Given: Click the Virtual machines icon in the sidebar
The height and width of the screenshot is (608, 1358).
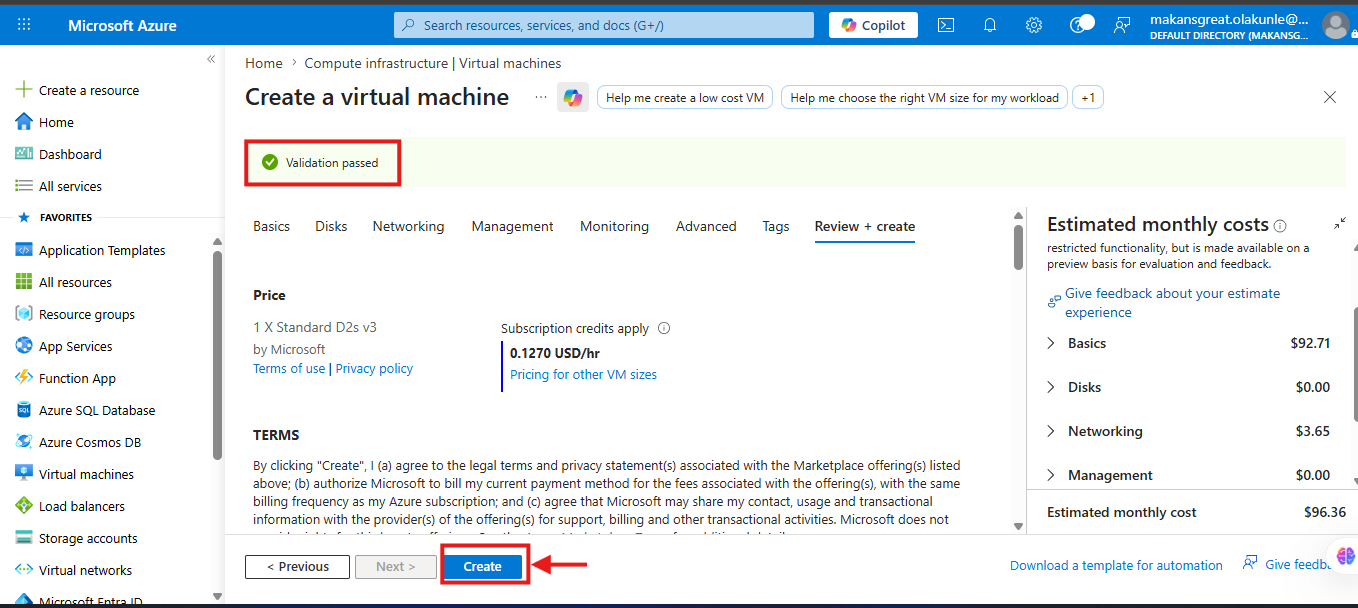Looking at the screenshot, I should point(24,474).
